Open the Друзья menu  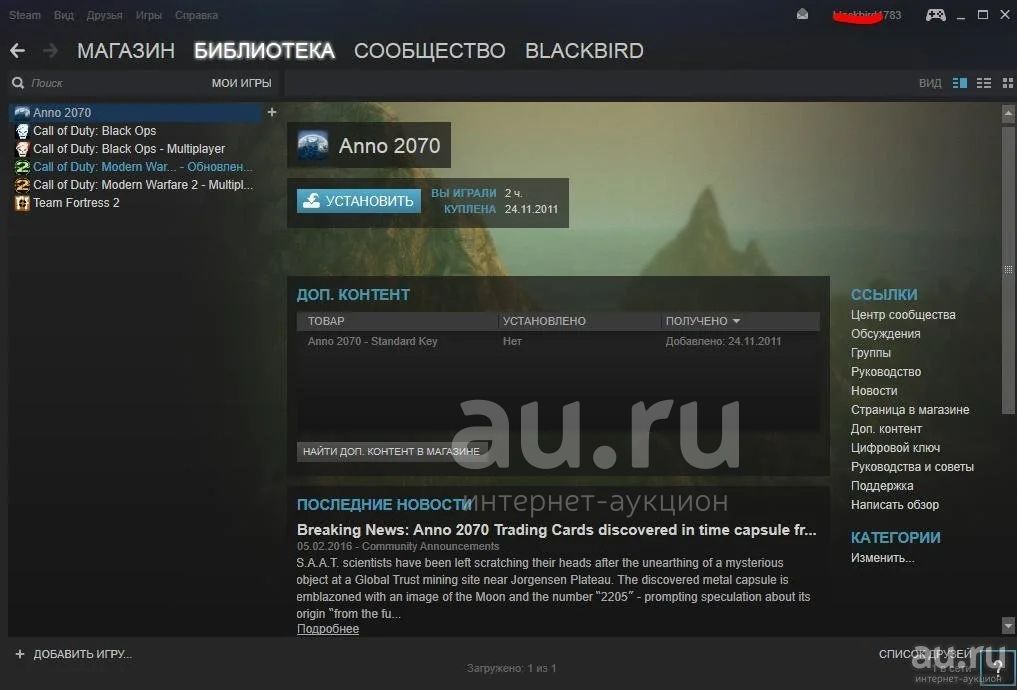pyautogui.click(x=104, y=15)
